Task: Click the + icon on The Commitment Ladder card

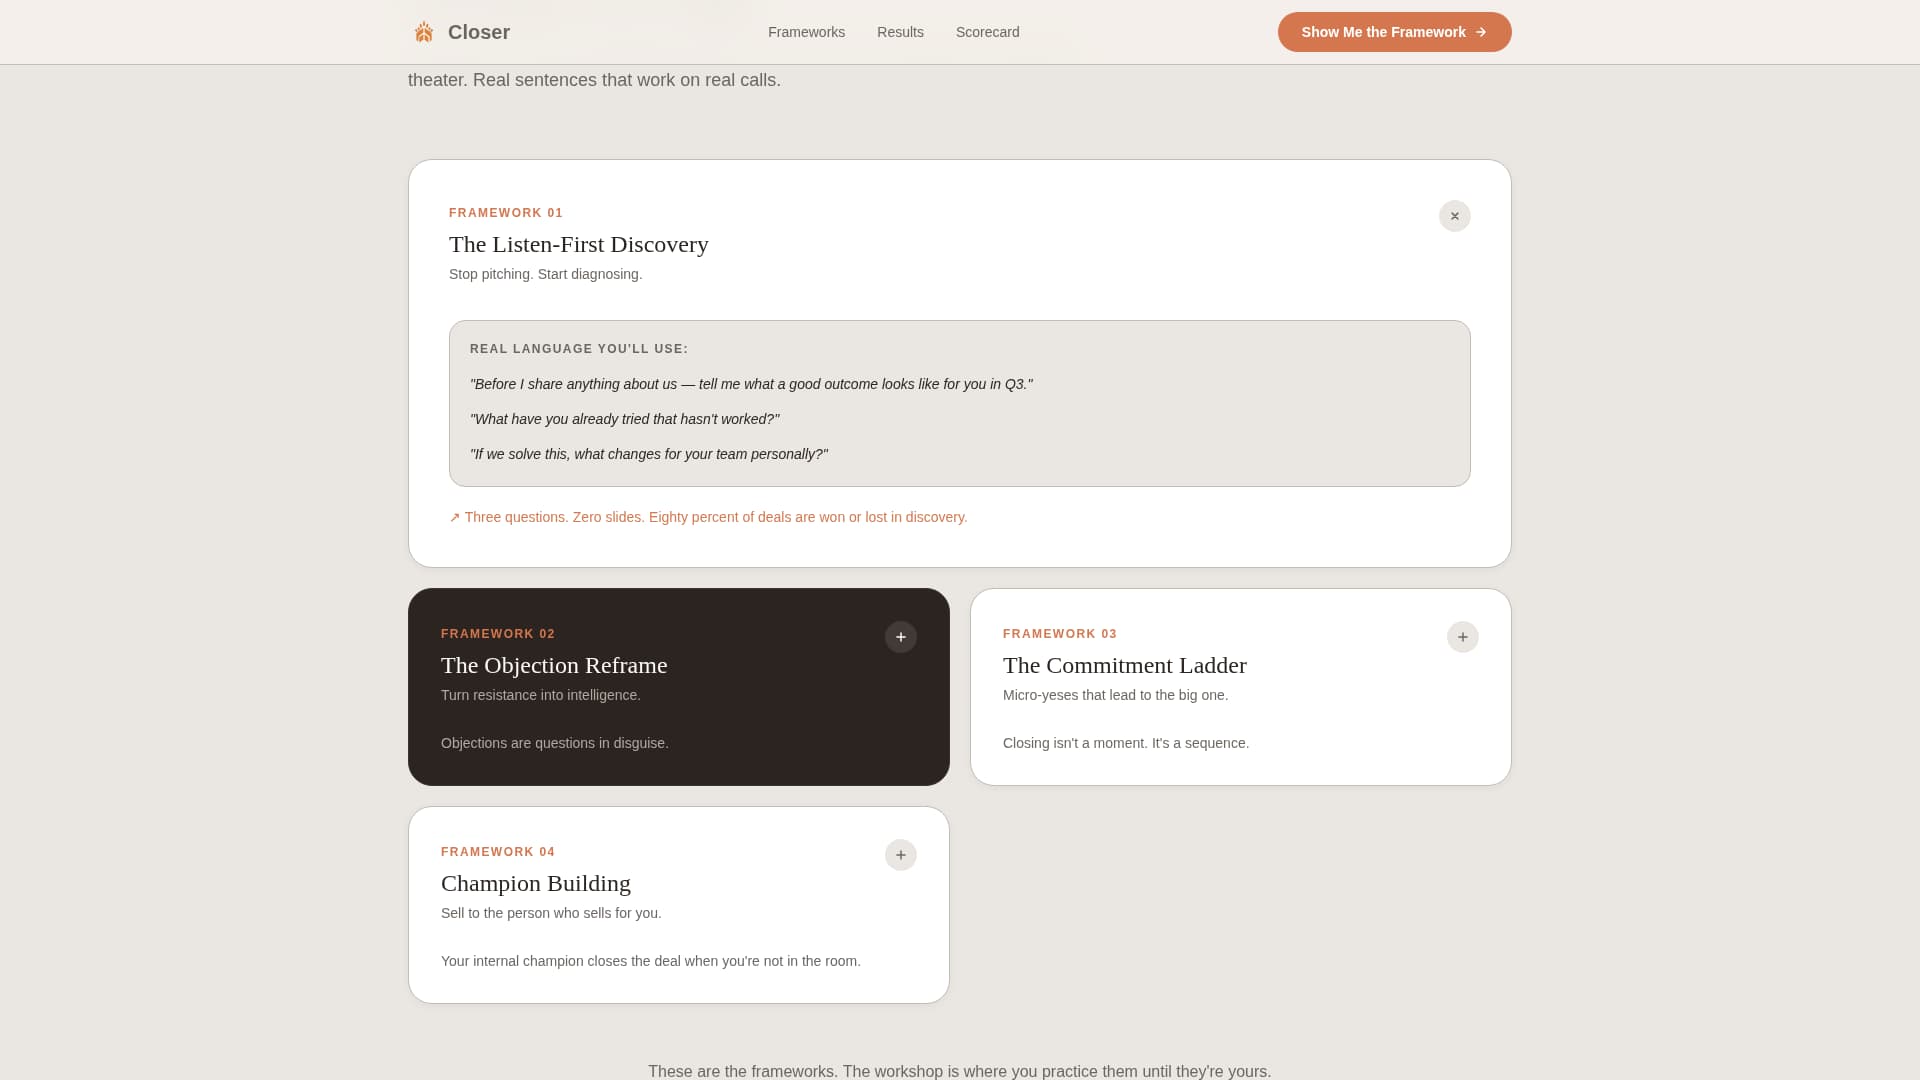Action: pyautogui.click(x=1463, y=637)
